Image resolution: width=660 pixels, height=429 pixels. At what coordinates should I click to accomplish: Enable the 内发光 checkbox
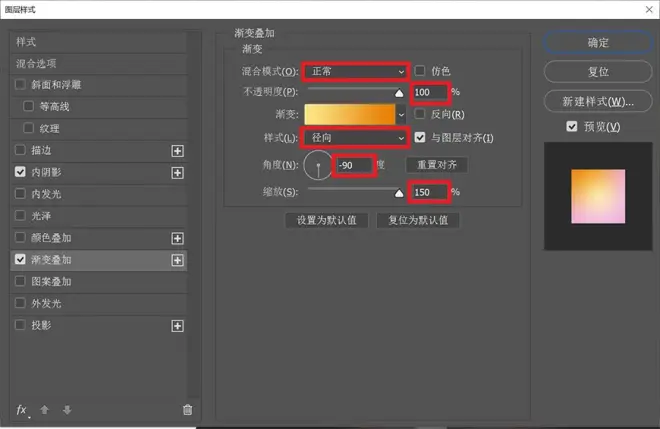click(20, 194)
